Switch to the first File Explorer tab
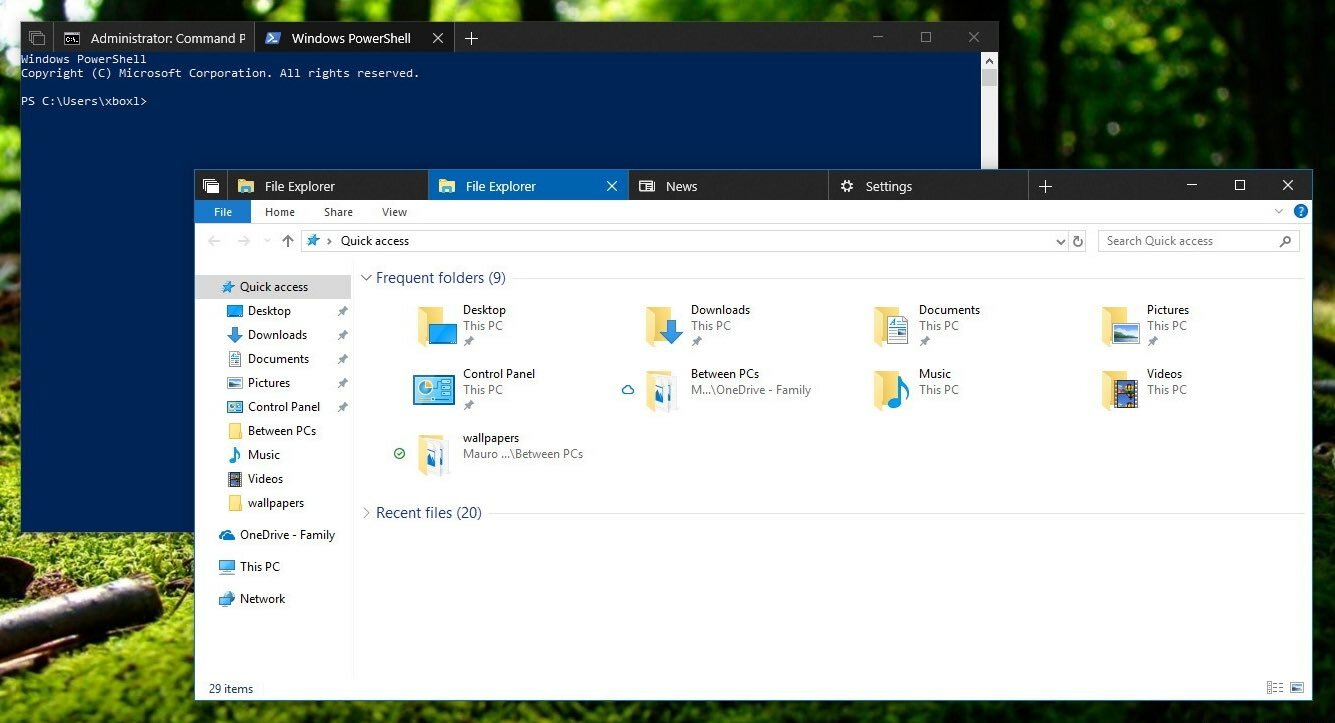 327,186
